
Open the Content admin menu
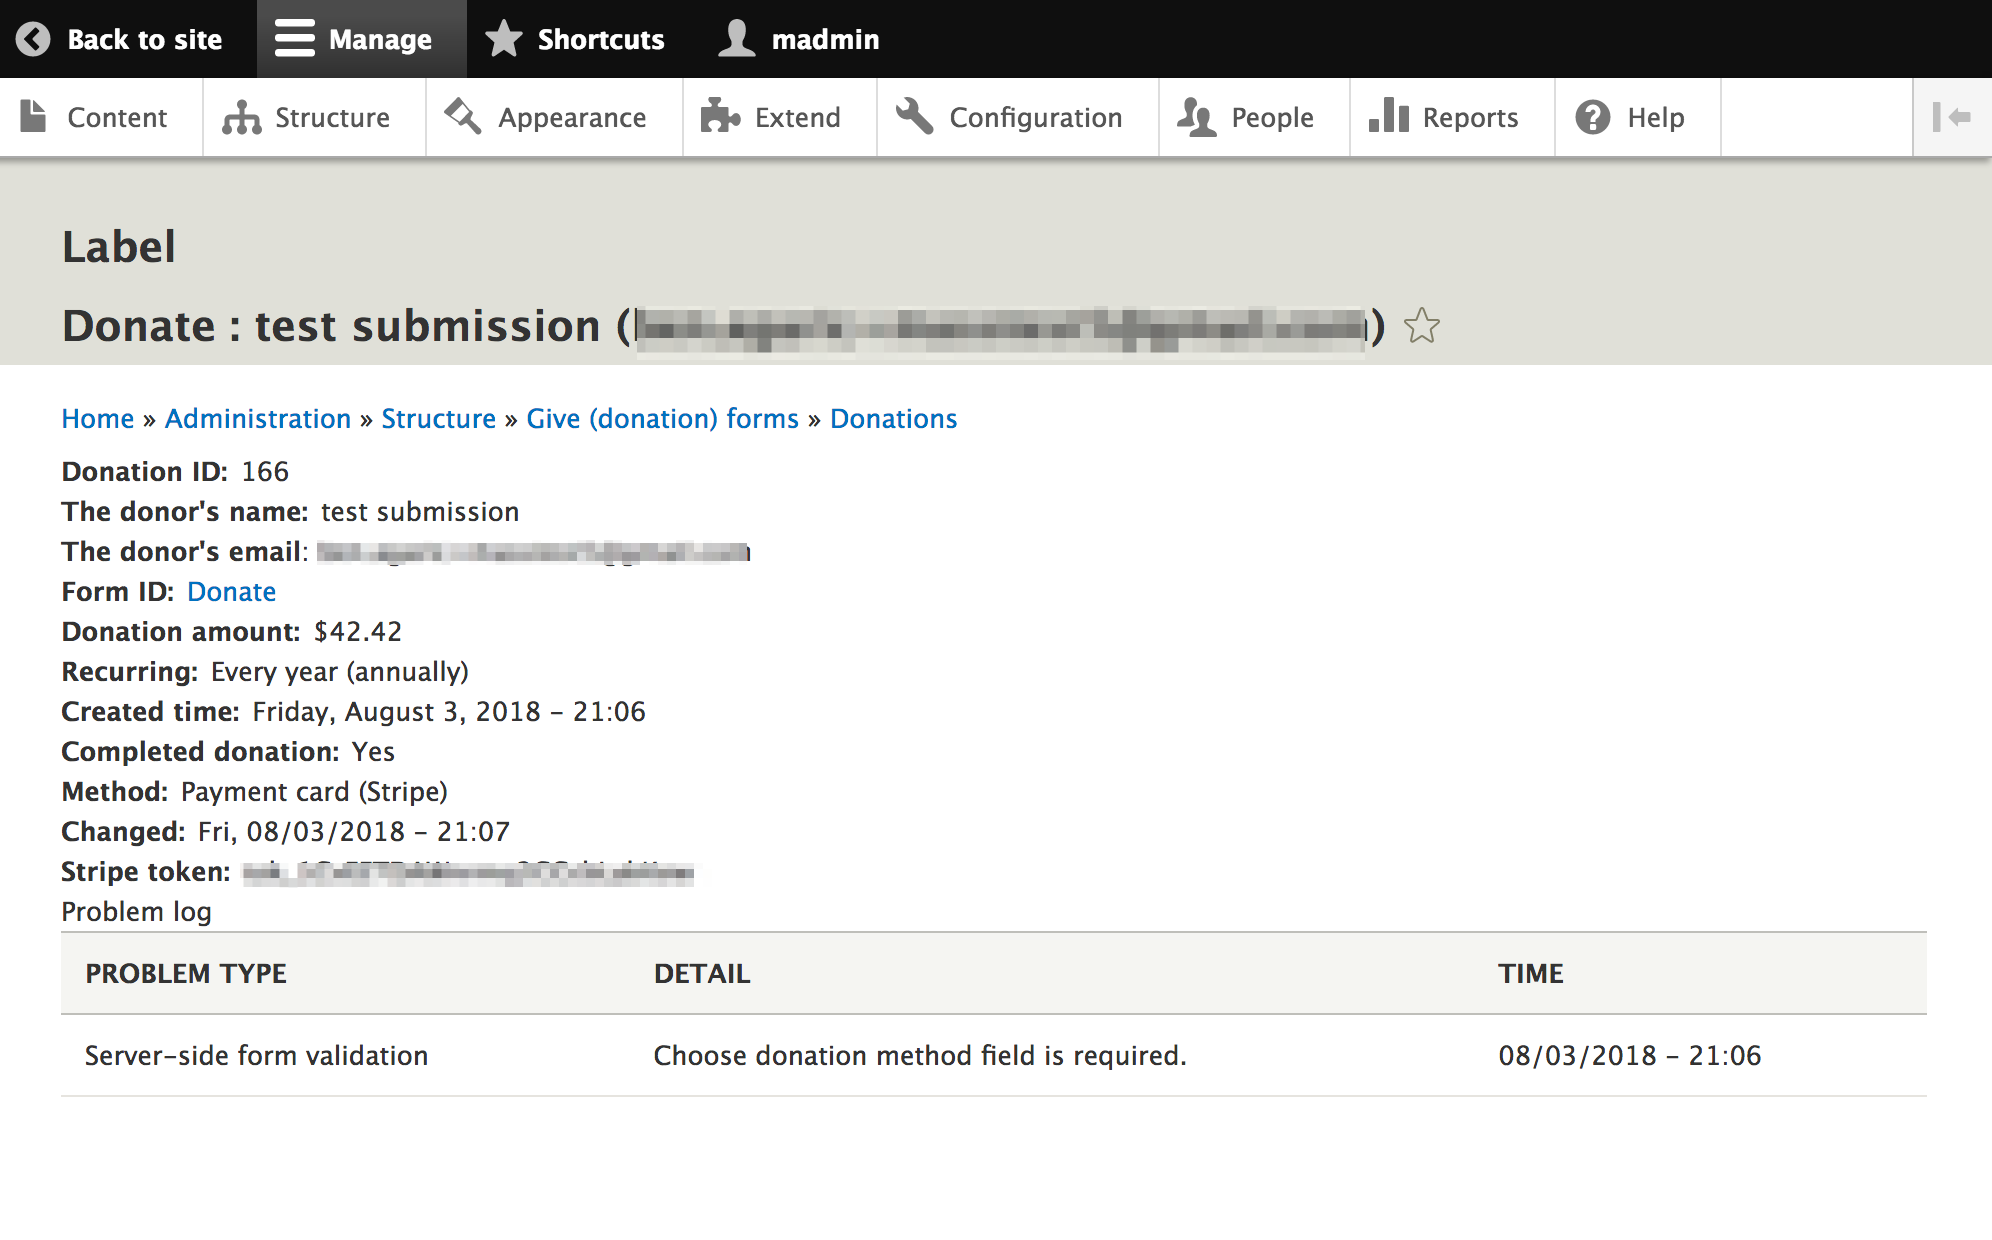[100, 117]
